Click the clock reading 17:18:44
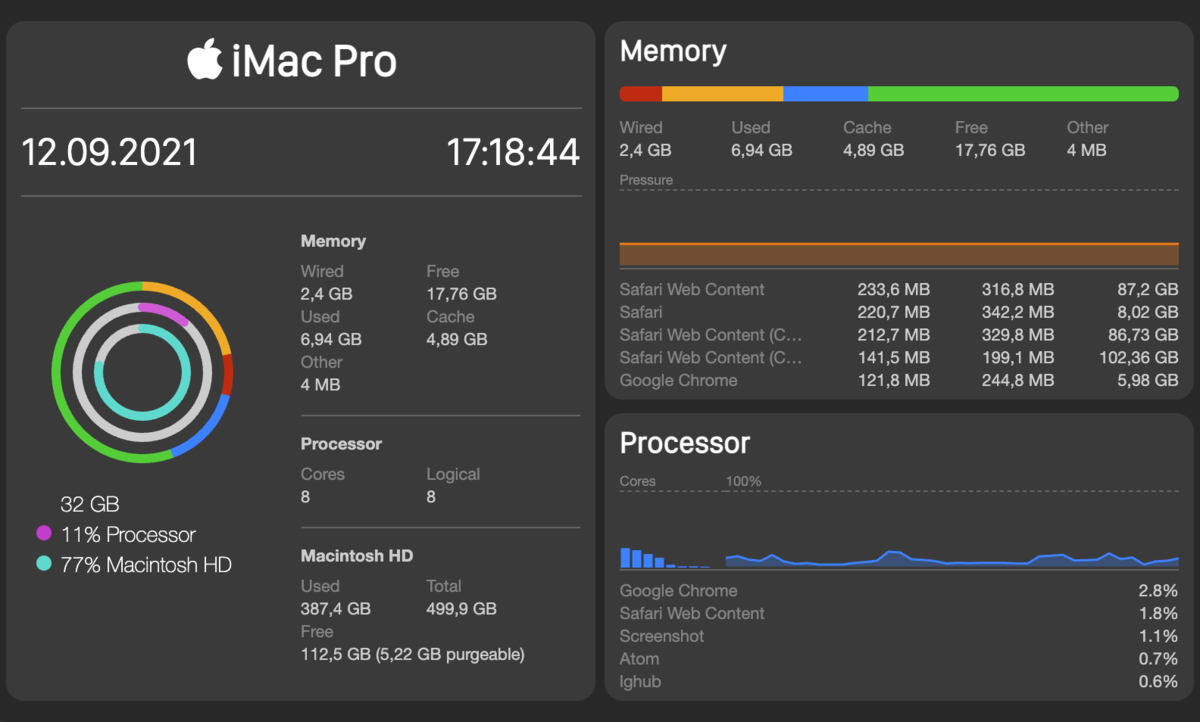 point(513,153)
